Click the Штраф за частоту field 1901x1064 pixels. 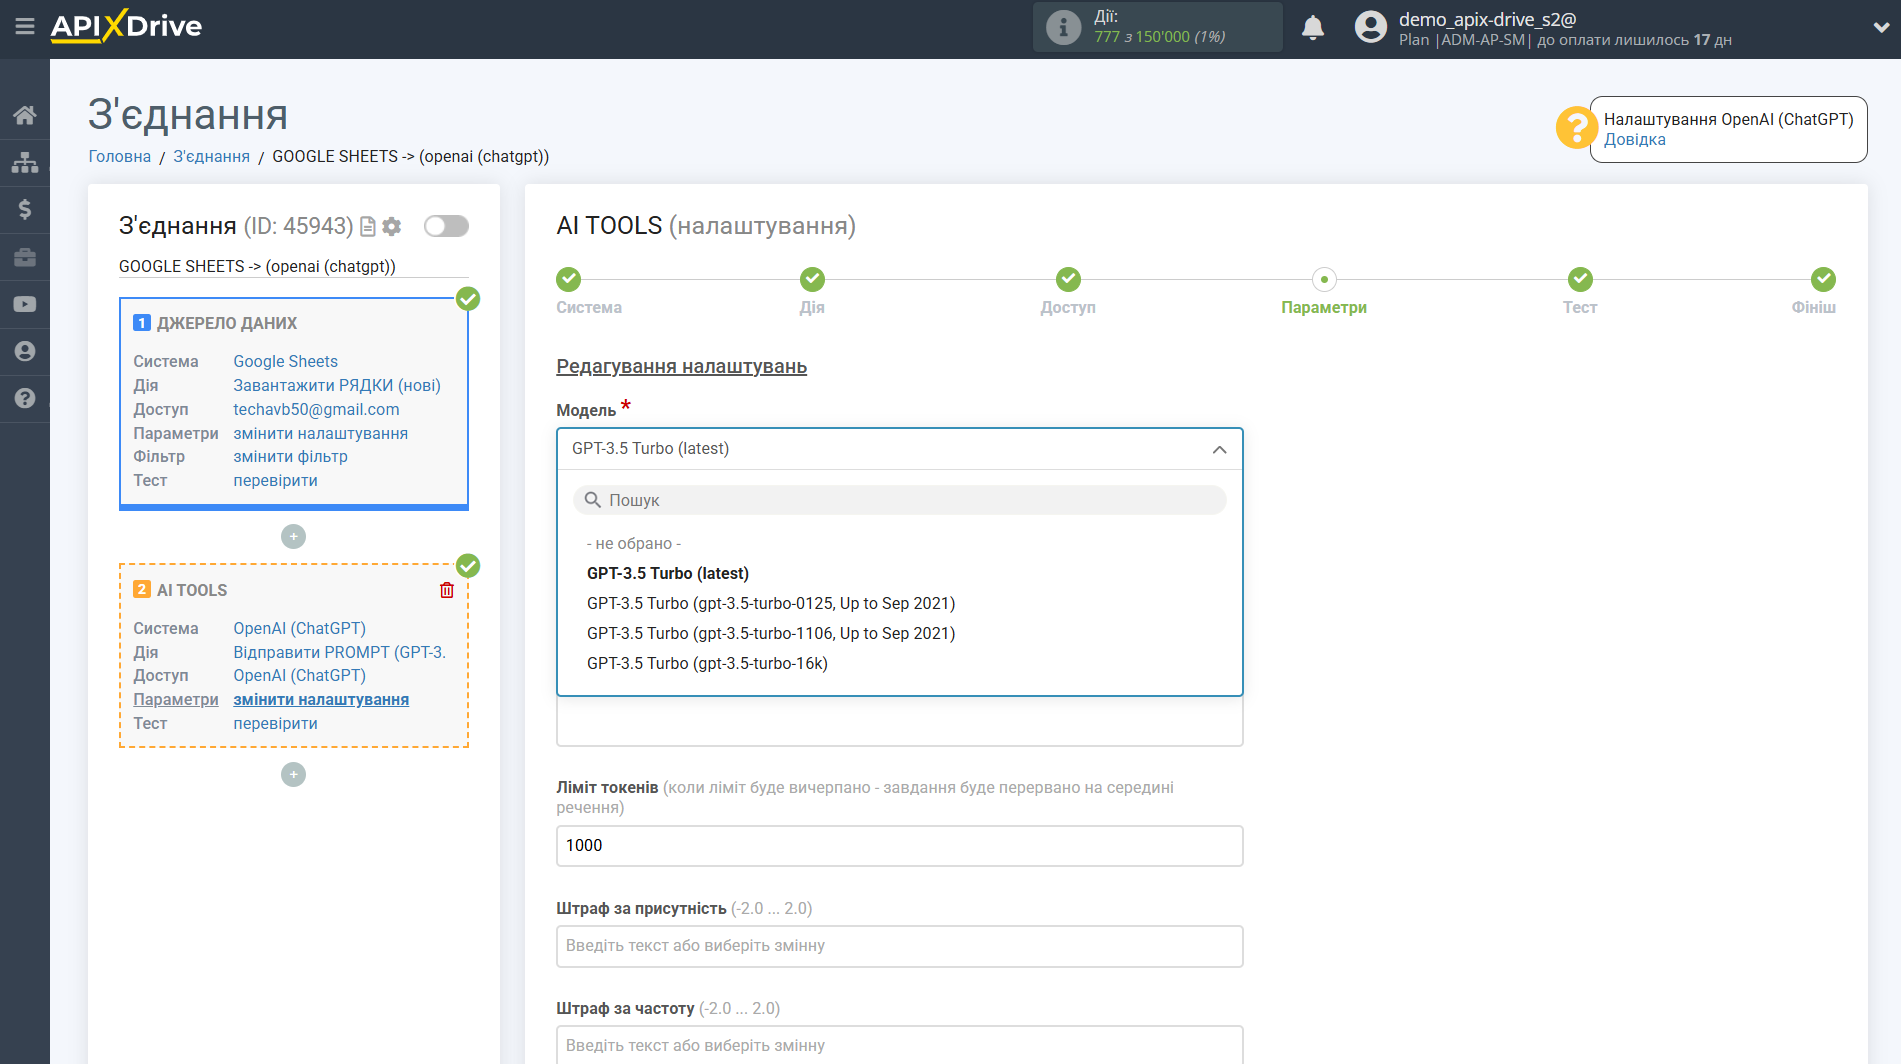point(899,1044)
